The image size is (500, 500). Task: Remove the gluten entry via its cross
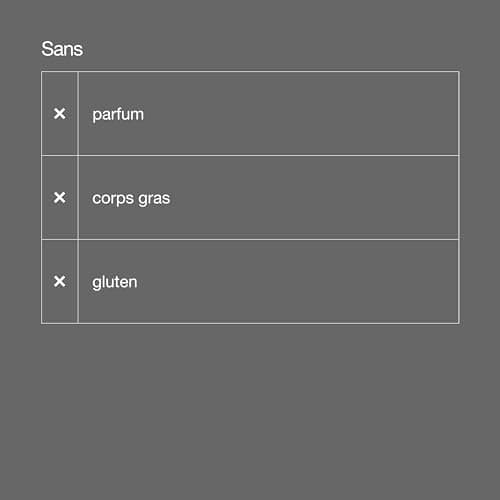[x=60, y=281]
